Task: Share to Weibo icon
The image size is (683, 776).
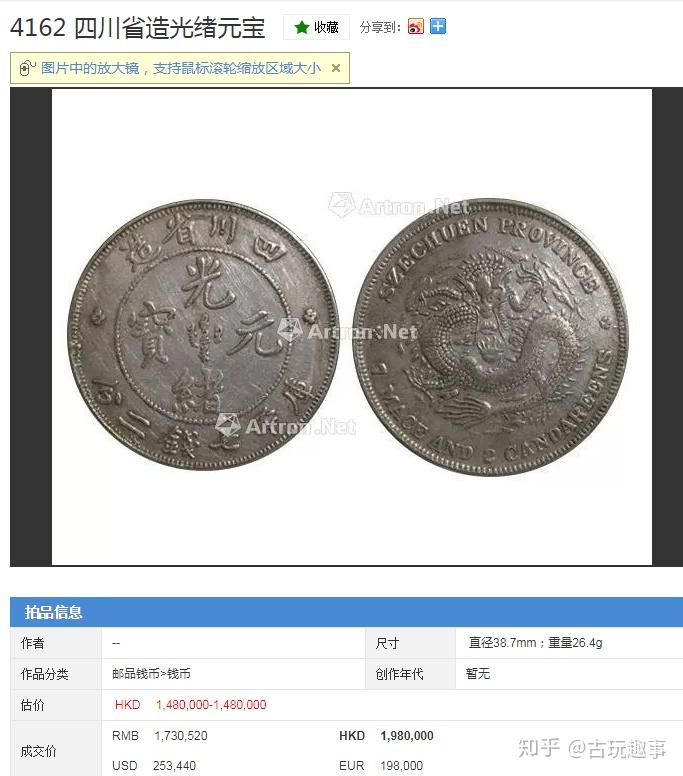Action: 416,26
